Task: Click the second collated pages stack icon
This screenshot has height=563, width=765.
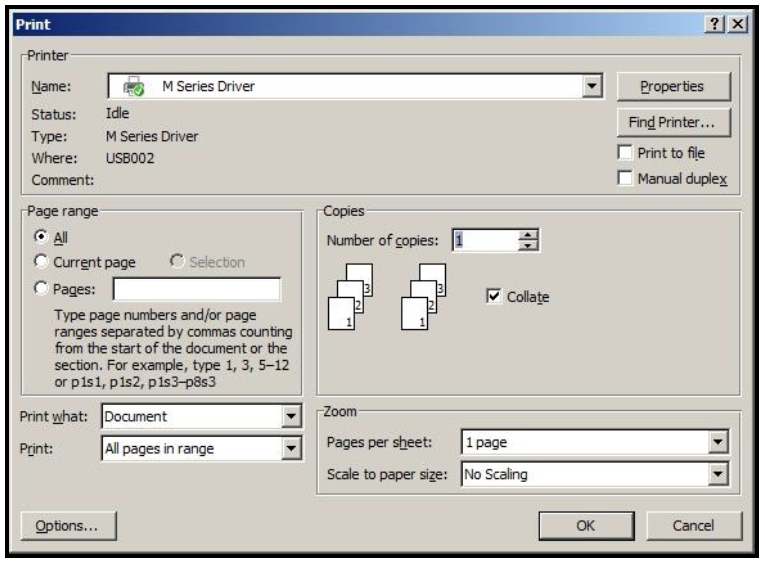Action: point(423,297)
